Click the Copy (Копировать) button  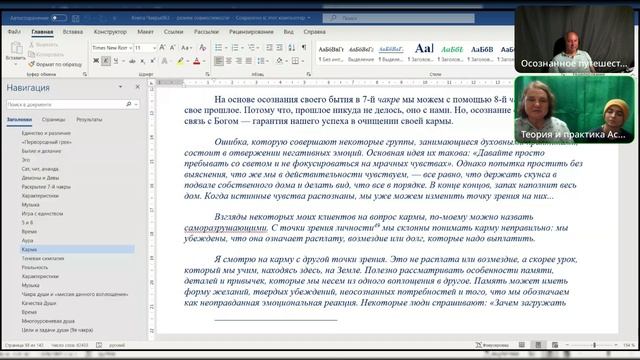point(46,54)
